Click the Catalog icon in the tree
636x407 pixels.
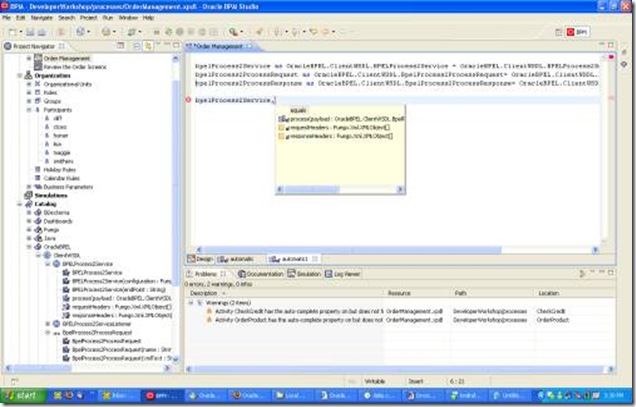[x=28, y=204]
